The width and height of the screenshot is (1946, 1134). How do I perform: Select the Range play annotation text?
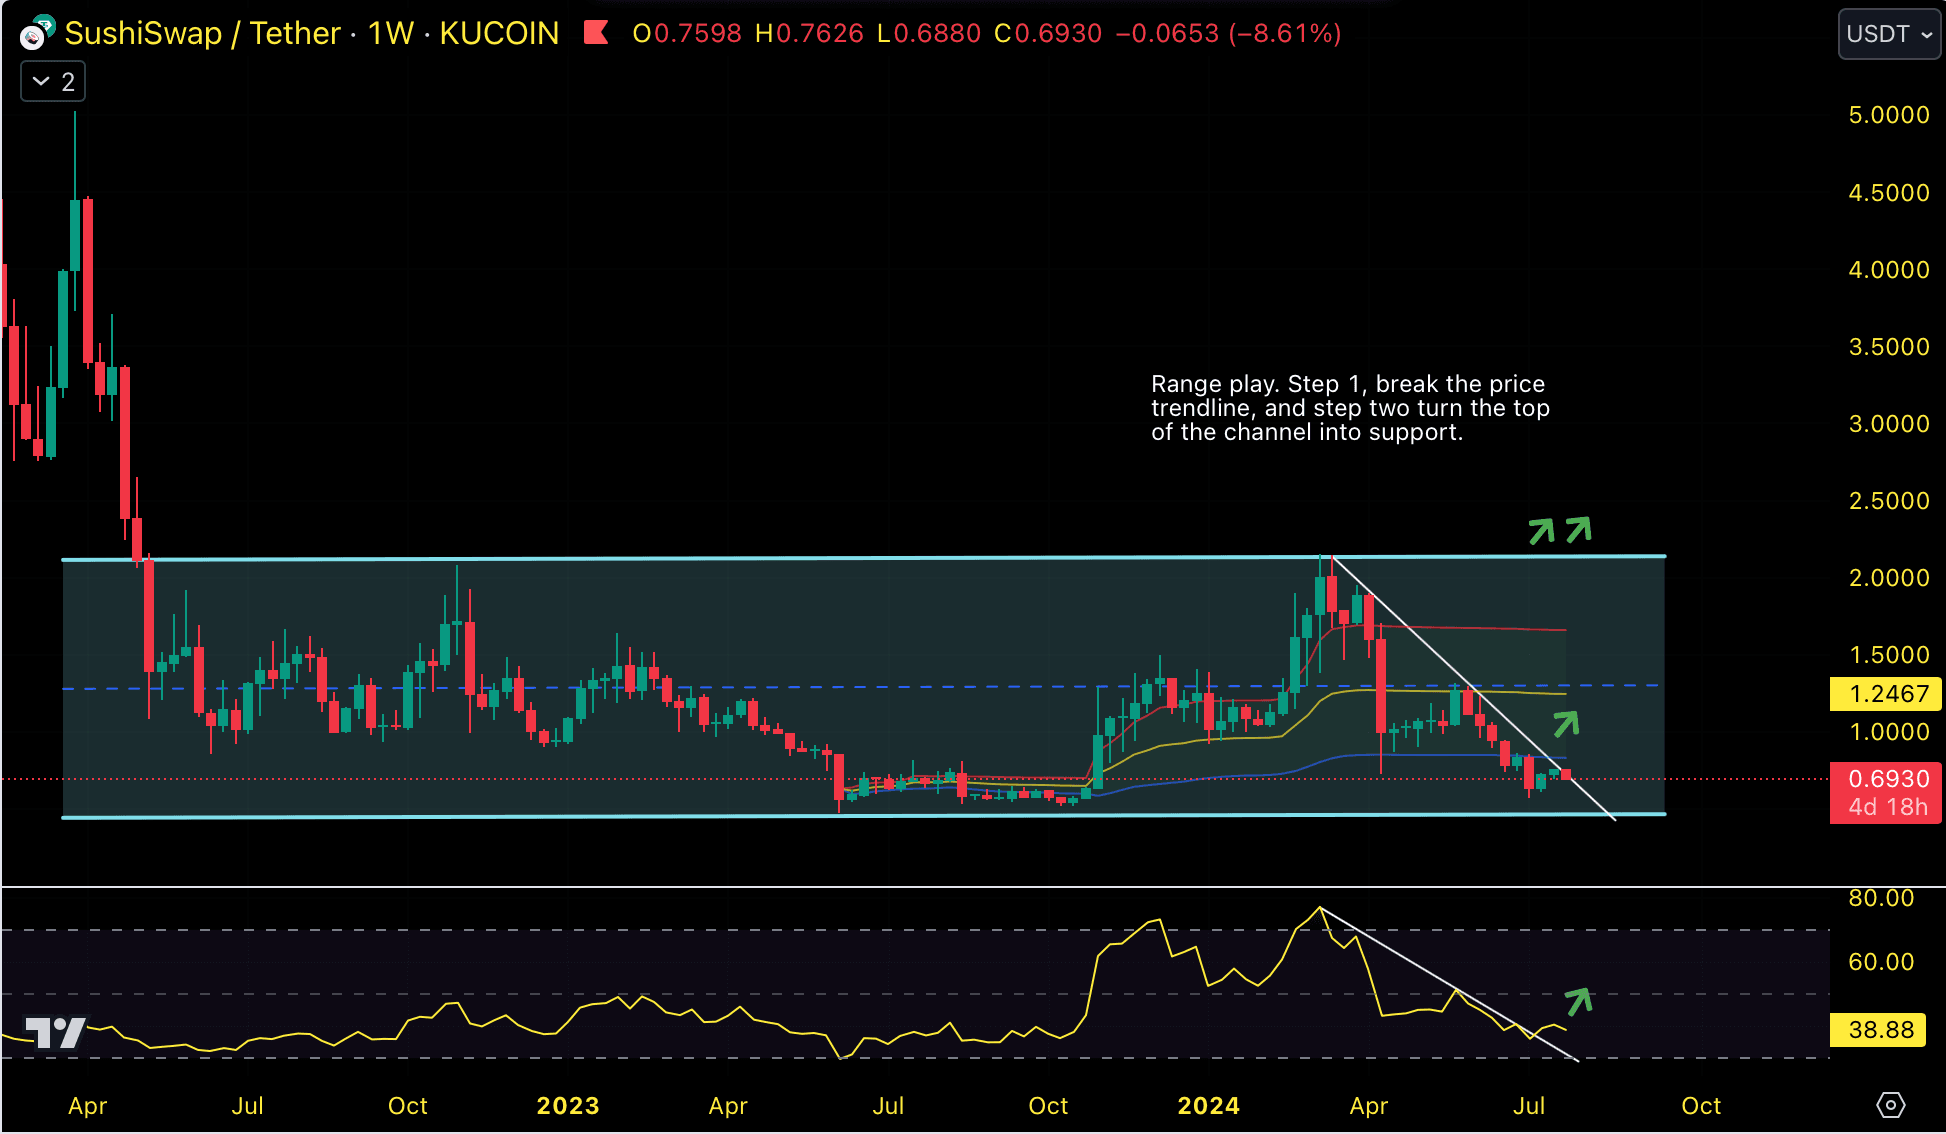[1350, 408]
